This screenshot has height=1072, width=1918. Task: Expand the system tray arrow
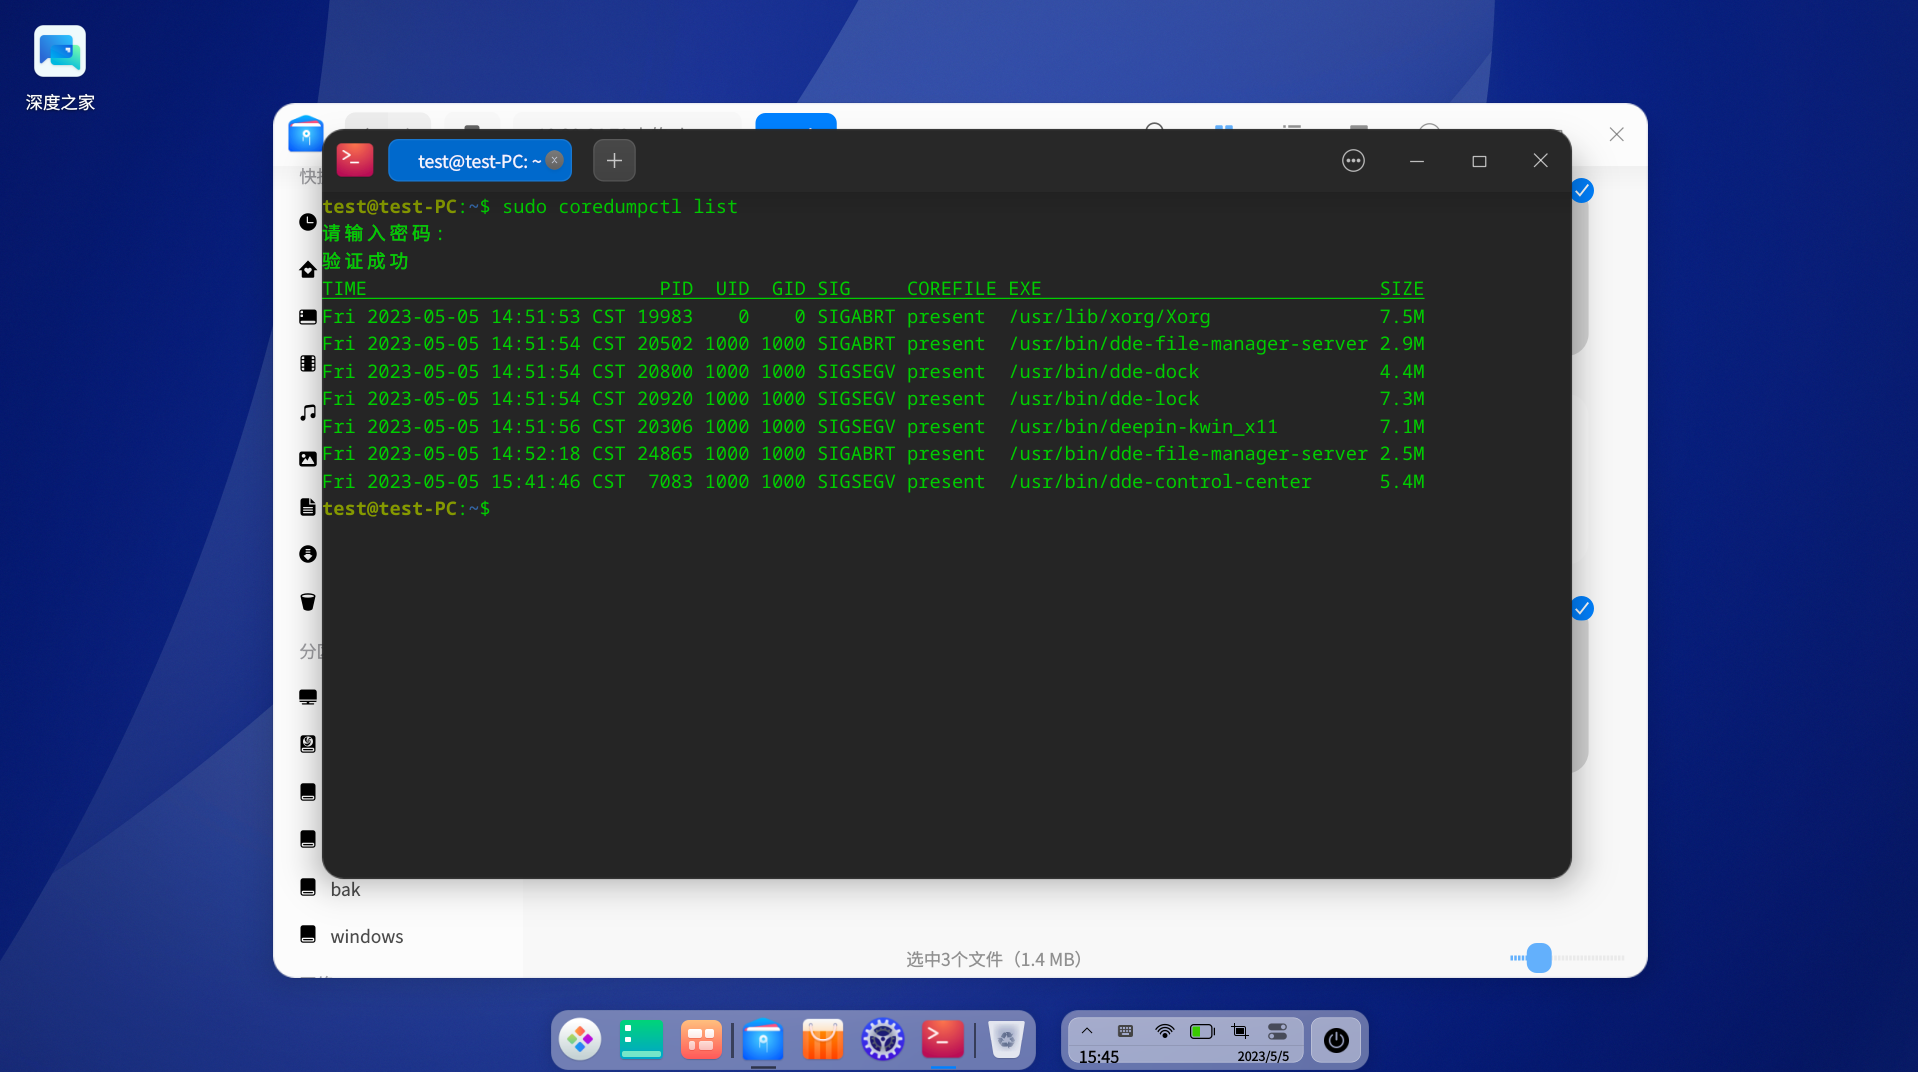[x=1087, y=1031]
